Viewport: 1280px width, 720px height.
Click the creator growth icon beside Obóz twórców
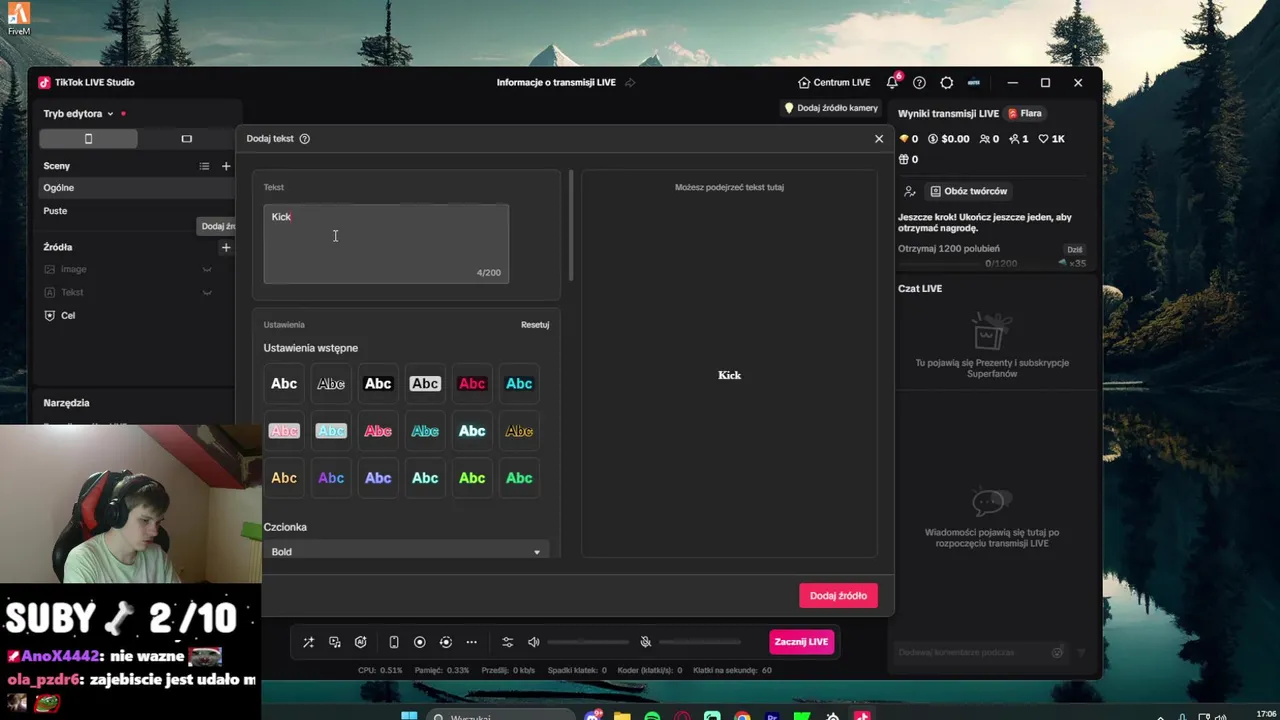click(x=909, y=191)
